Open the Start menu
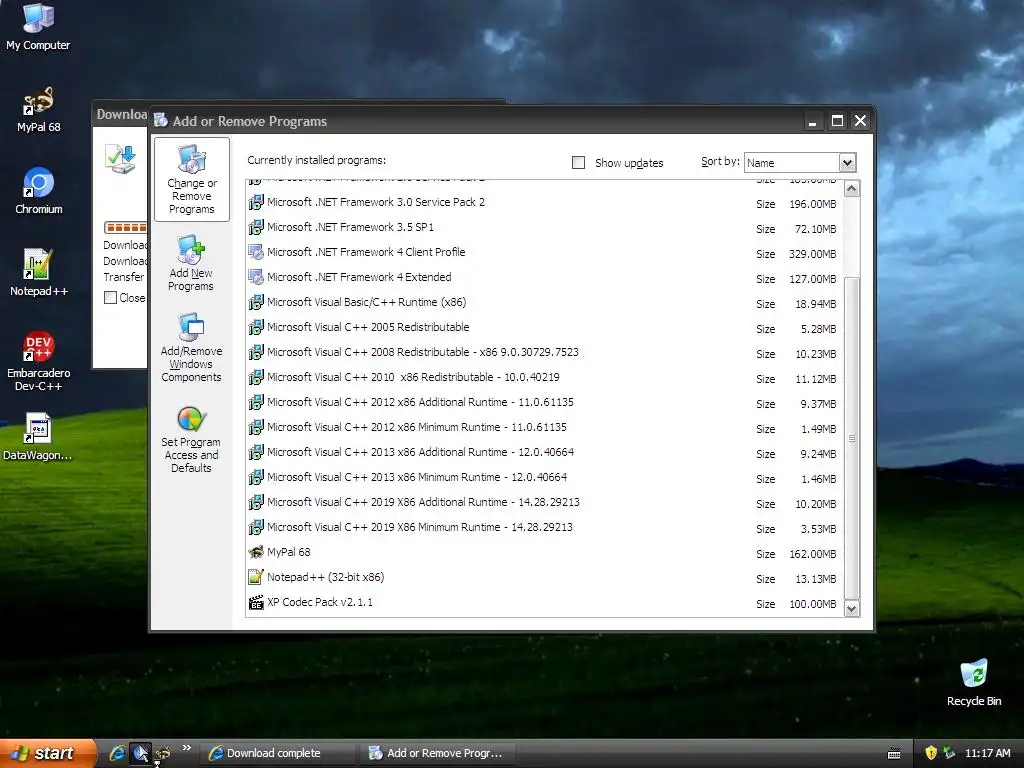1024x768 pixels. 48,753
